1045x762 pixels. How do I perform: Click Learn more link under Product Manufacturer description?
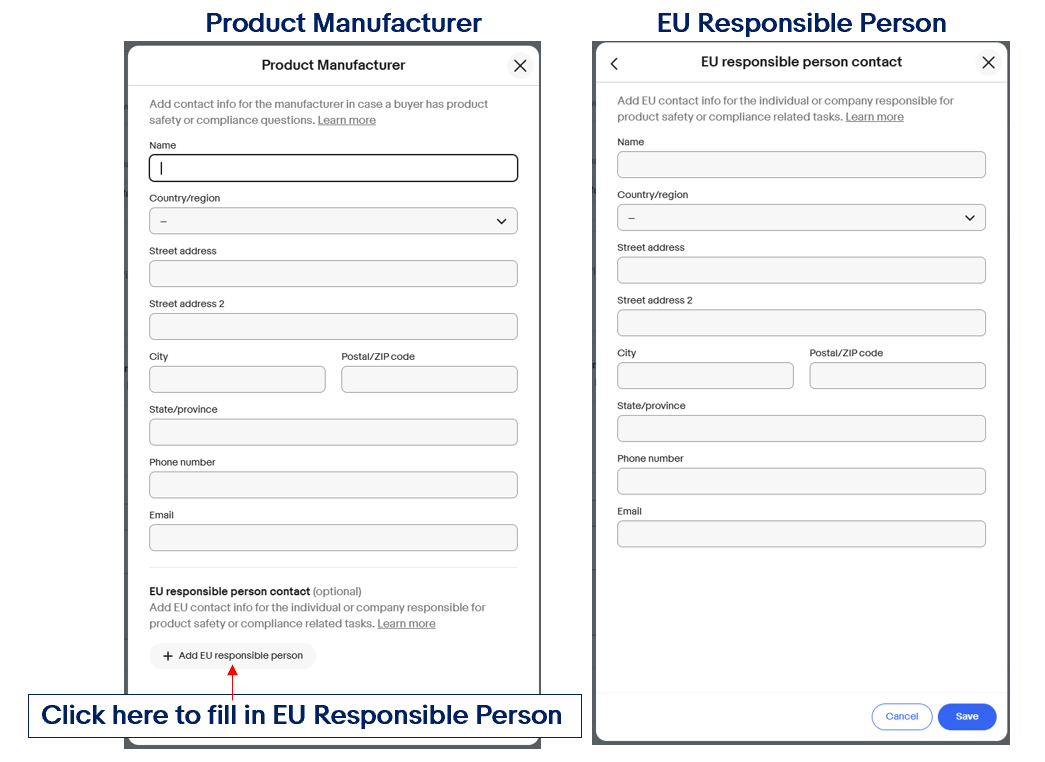pos(347,120)
